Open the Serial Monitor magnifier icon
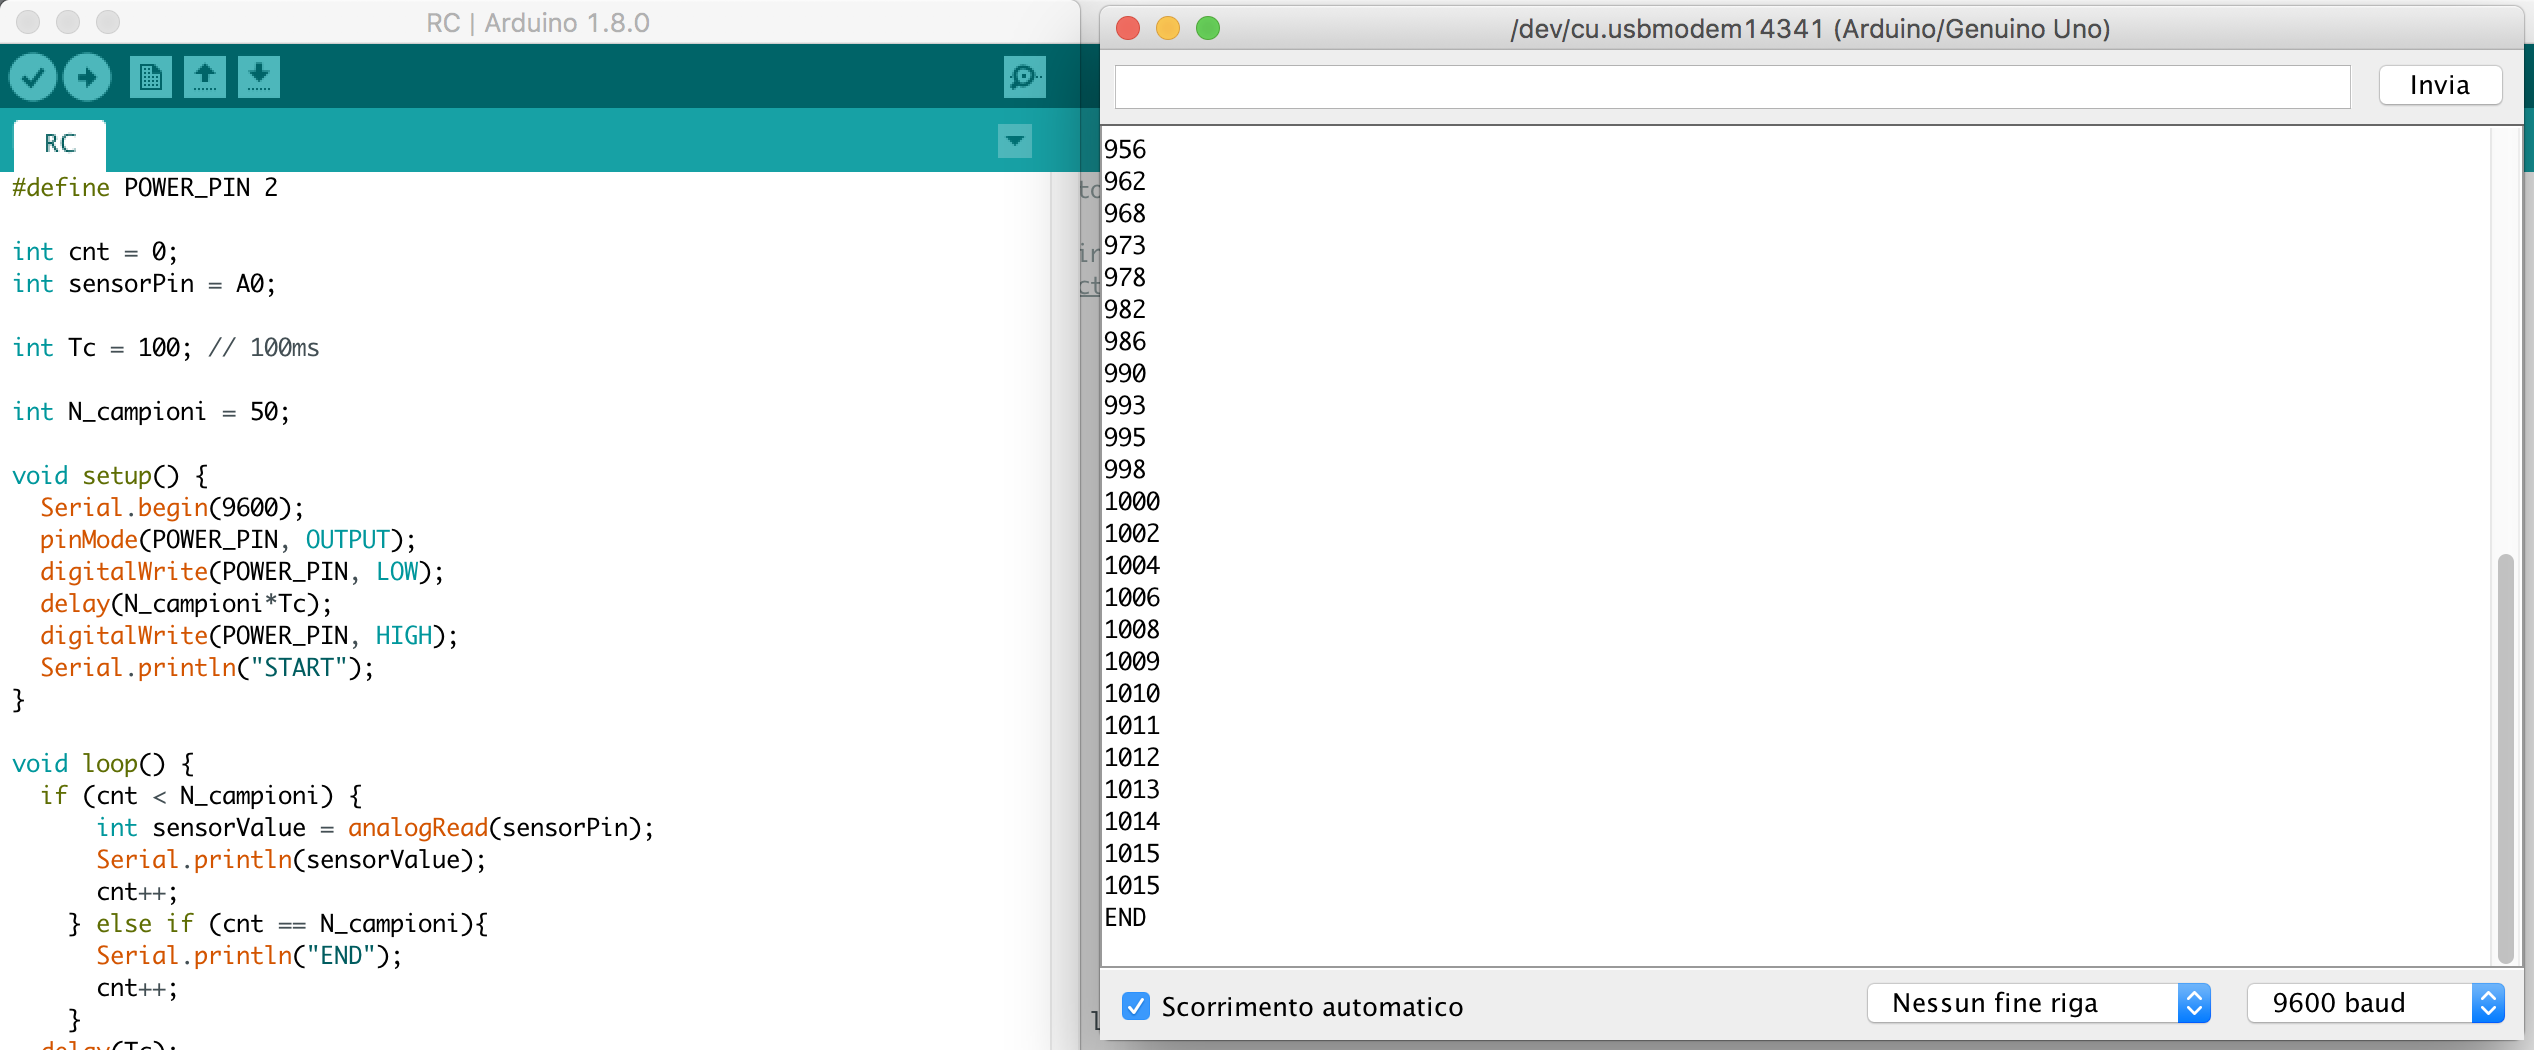The width and height of the screenshot is (2534, 1050). [x=1024, y=77]
